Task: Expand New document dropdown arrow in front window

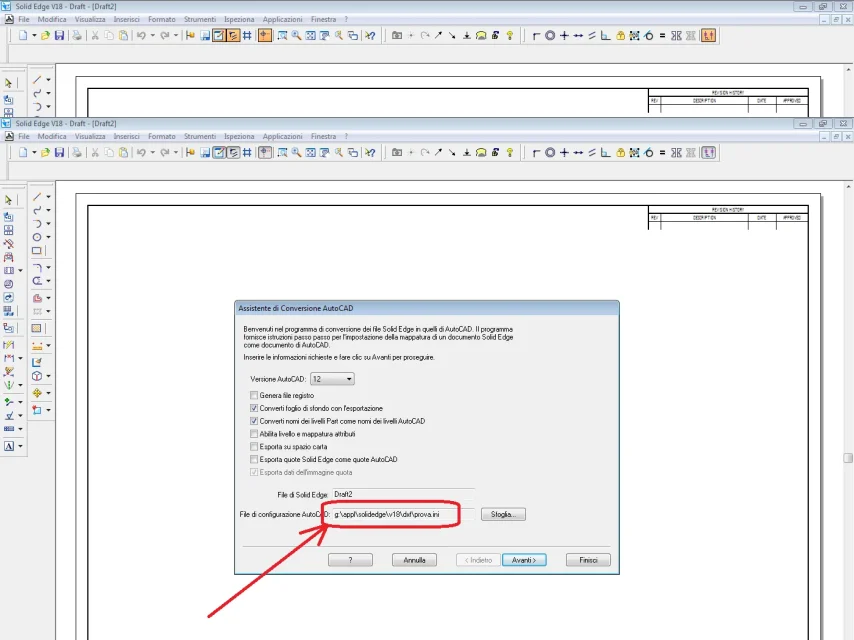Action: (x=34, y=153)
